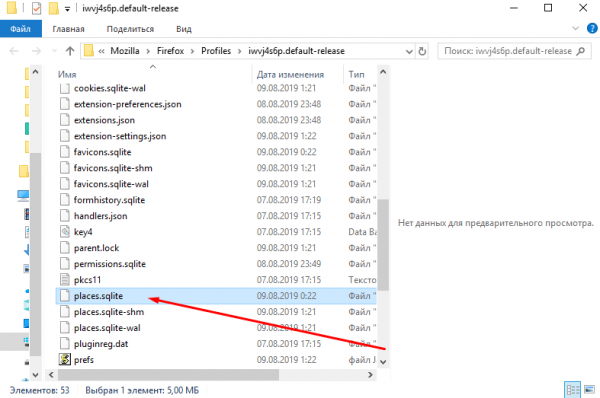
Task: Click the Data Ba type cell of key4
Action: 362,232
